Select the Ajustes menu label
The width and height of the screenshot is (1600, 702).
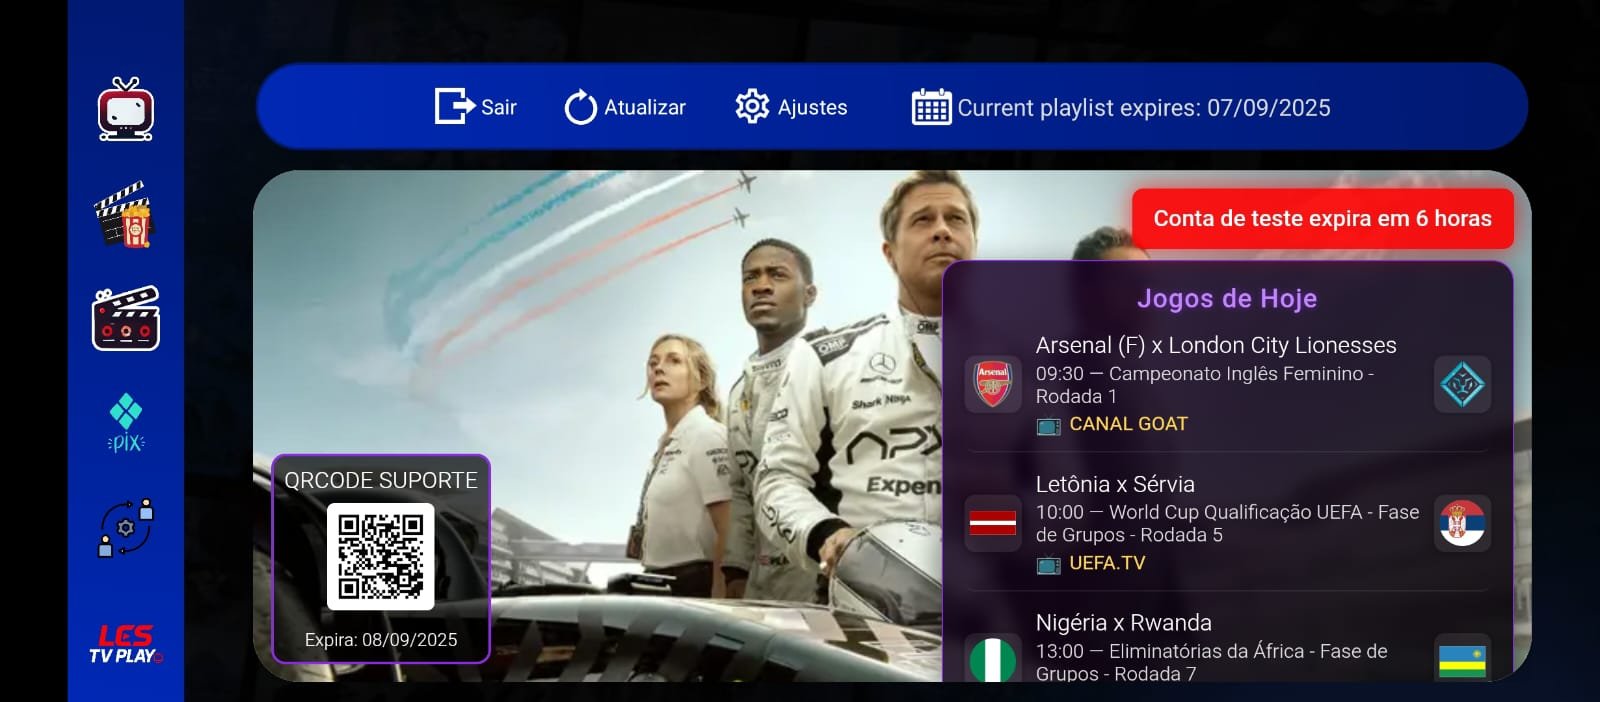click(812, 107)
